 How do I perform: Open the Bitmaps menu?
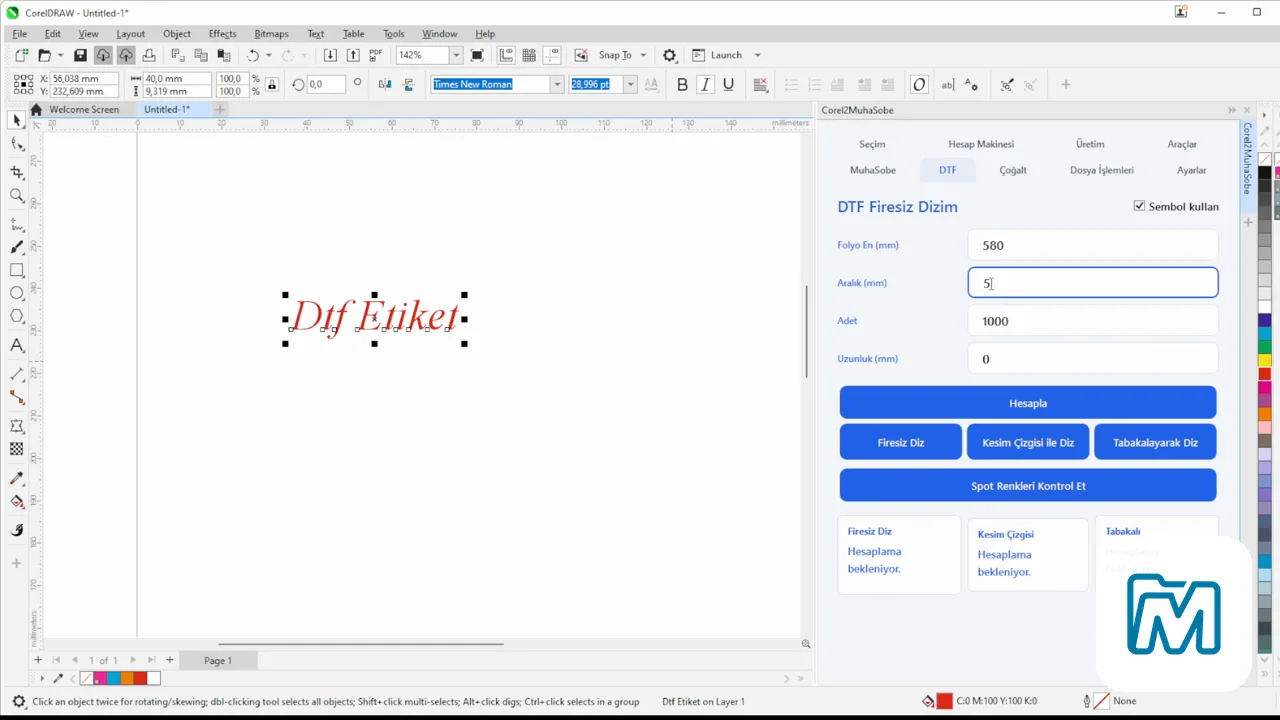point(271,33)
